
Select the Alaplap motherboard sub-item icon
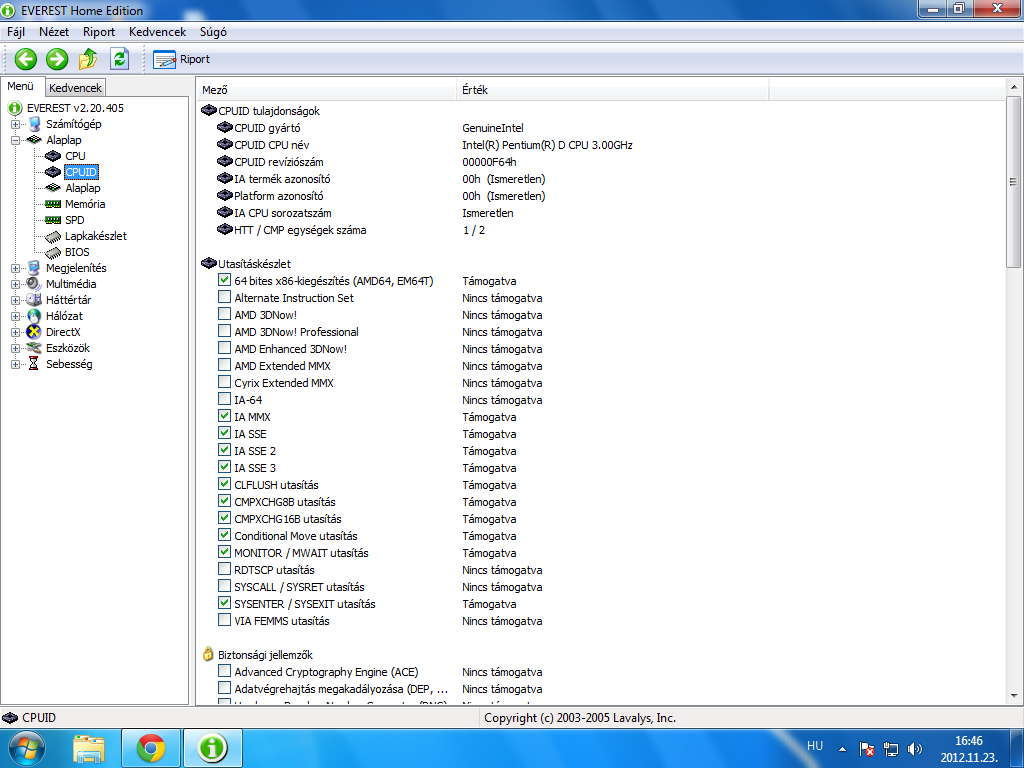coord(53,188)
